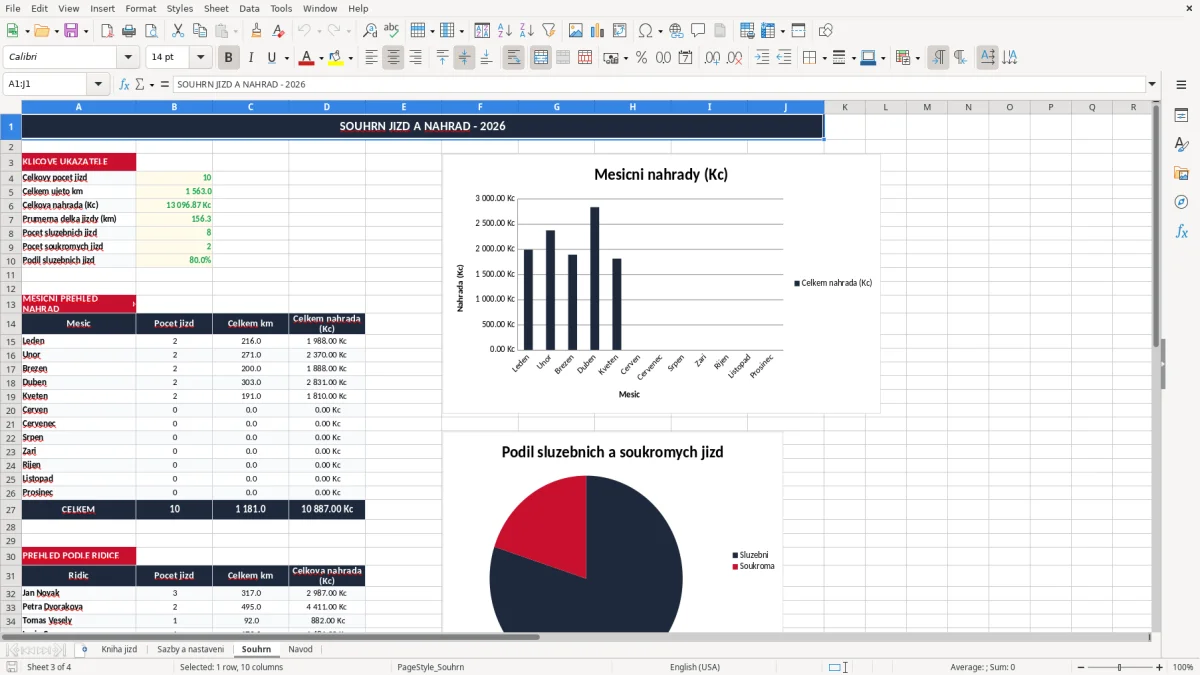Image resolution: width=1200 pixels, height=675 pixels.
Task: Switch to the Navod sheet tab
Action: (x=300, y=649)
